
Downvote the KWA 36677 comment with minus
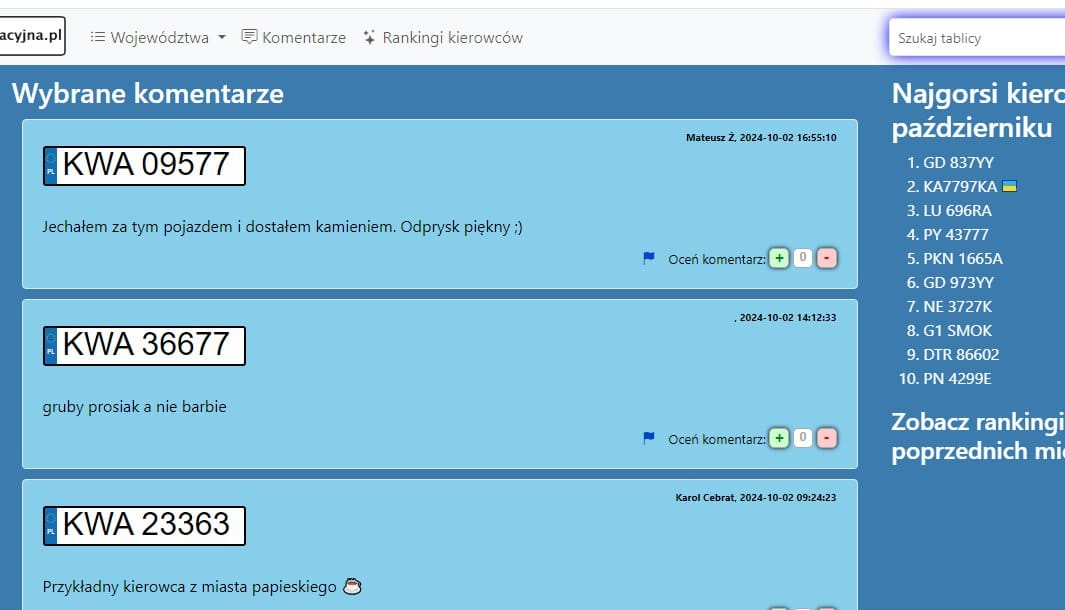coord(827,438)
